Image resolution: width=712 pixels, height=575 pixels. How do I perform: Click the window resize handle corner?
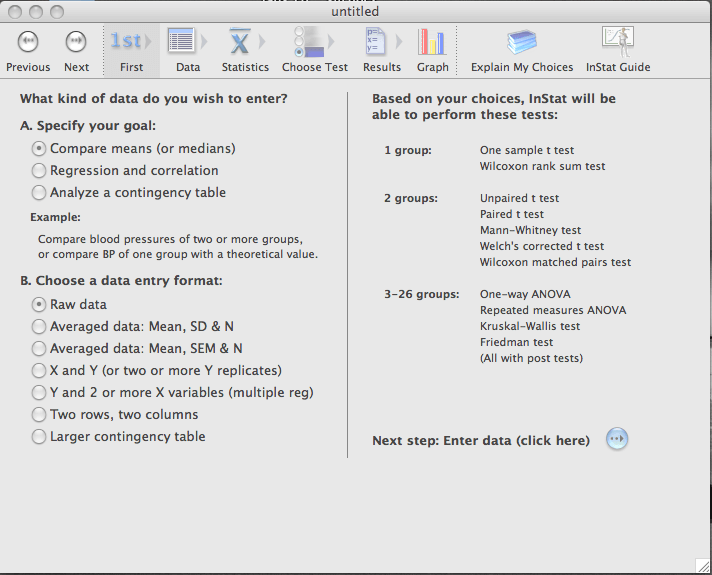tap(702, 566)
